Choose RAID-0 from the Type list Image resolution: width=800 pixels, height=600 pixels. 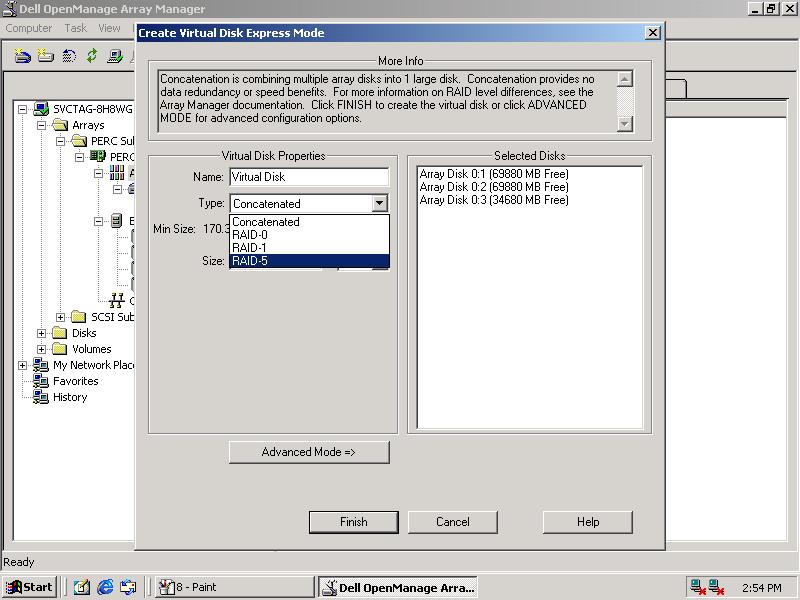point(309,235)
